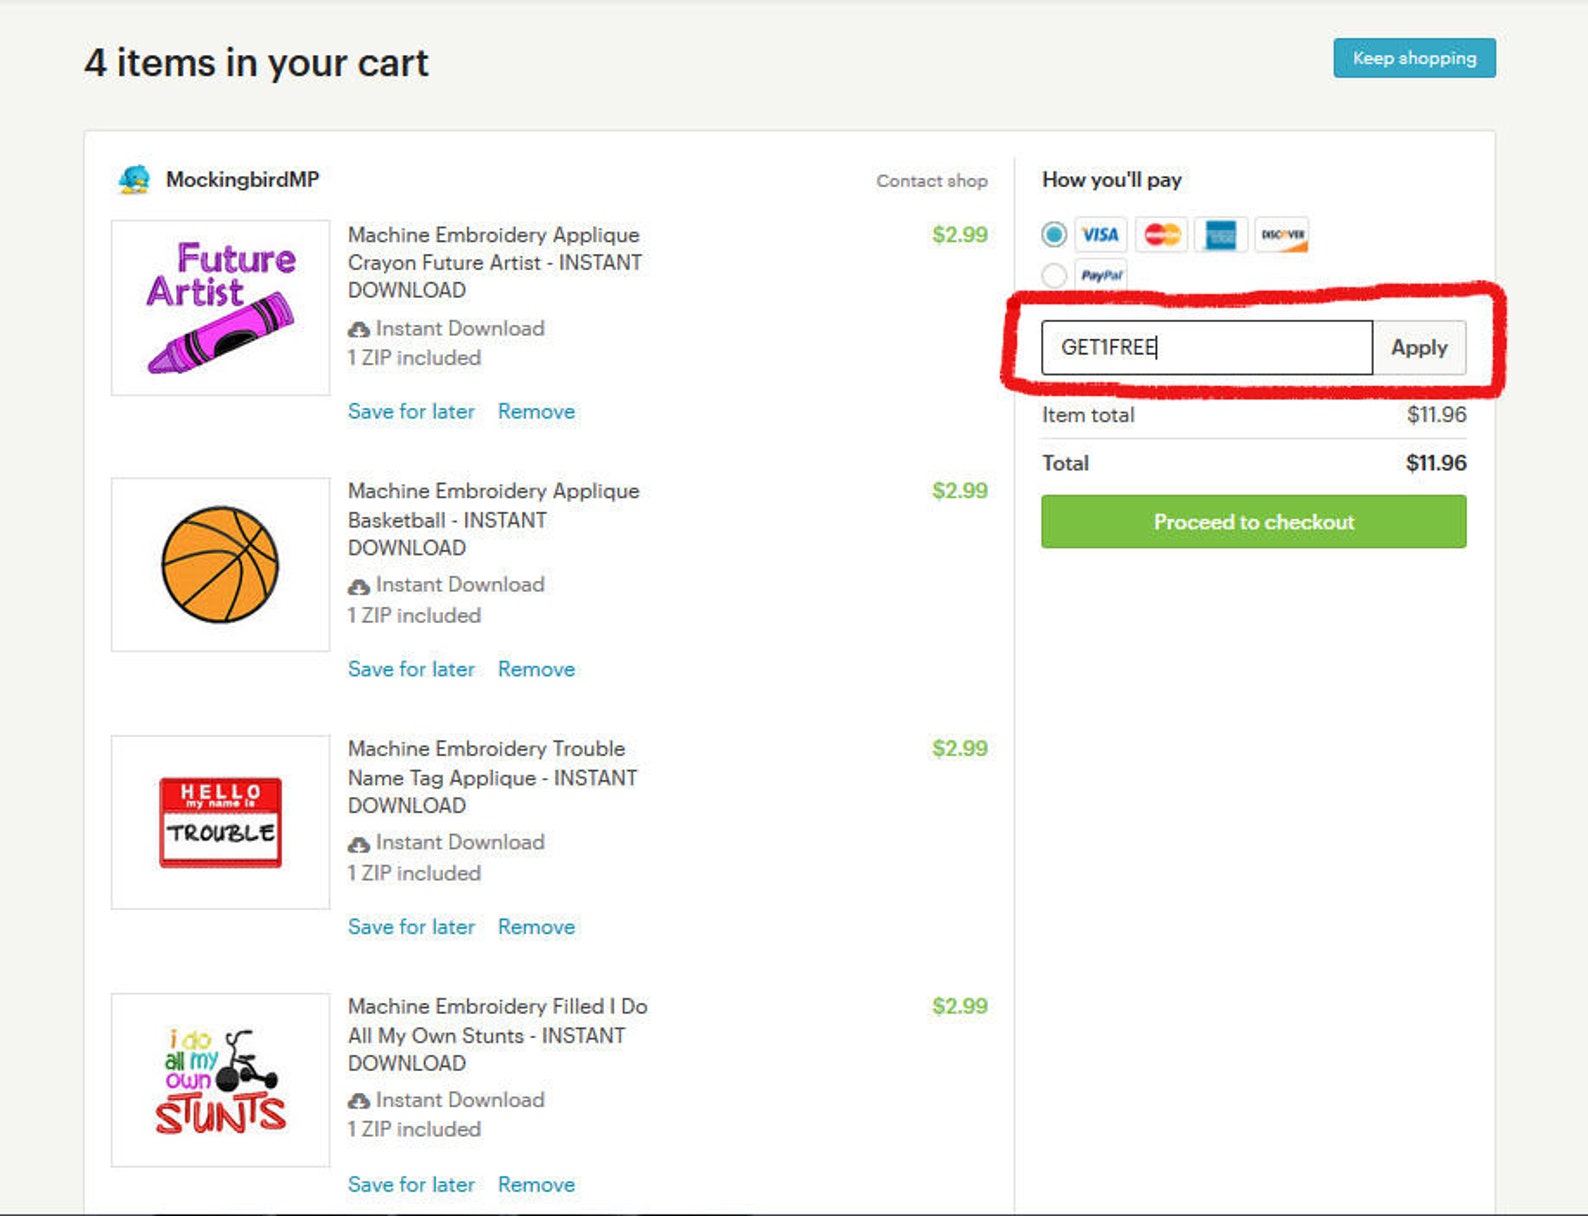Click the MockingbirdMP shop bird avatar icon
The image size is (1588, 1216).
coord(134,179)
